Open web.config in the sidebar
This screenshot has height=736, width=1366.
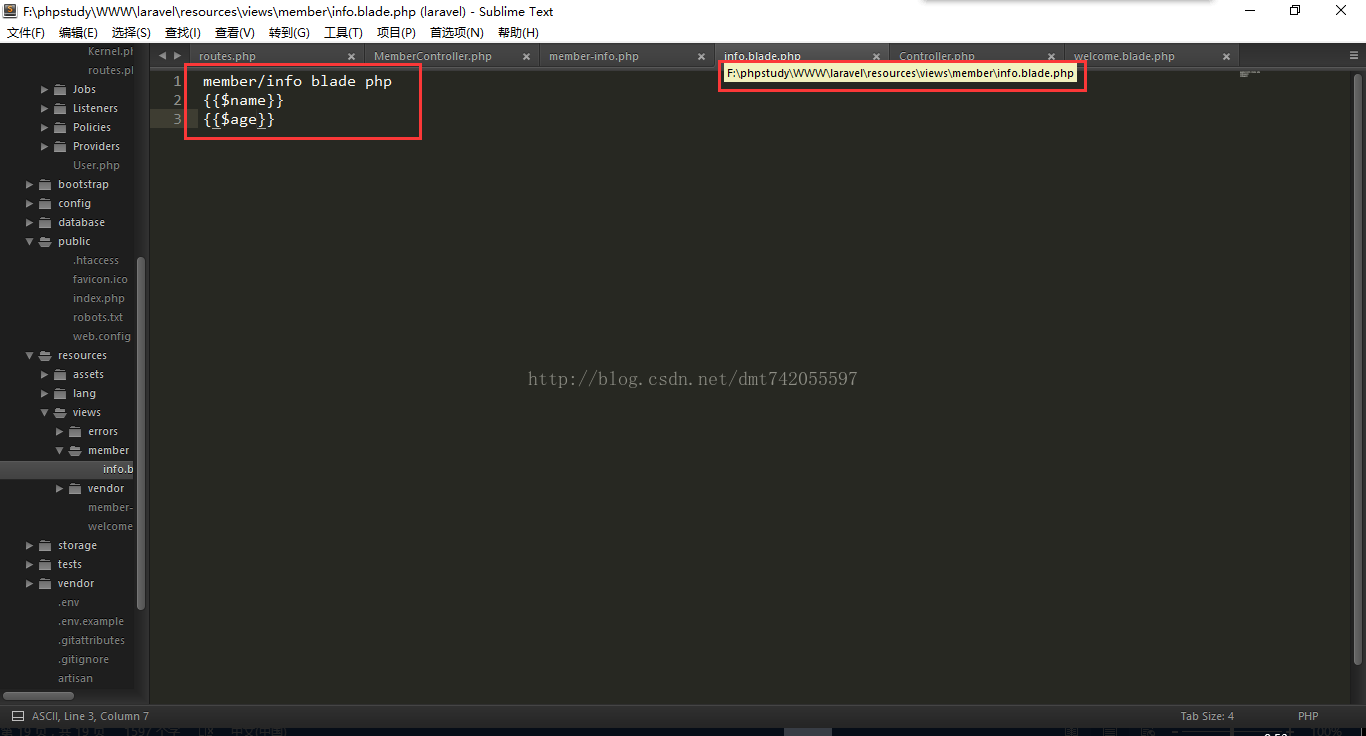click(102, 336)
